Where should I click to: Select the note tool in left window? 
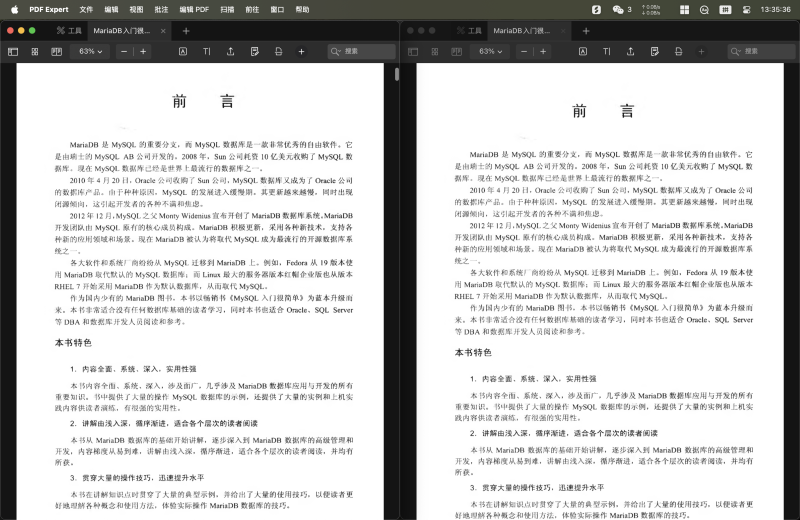255,51
